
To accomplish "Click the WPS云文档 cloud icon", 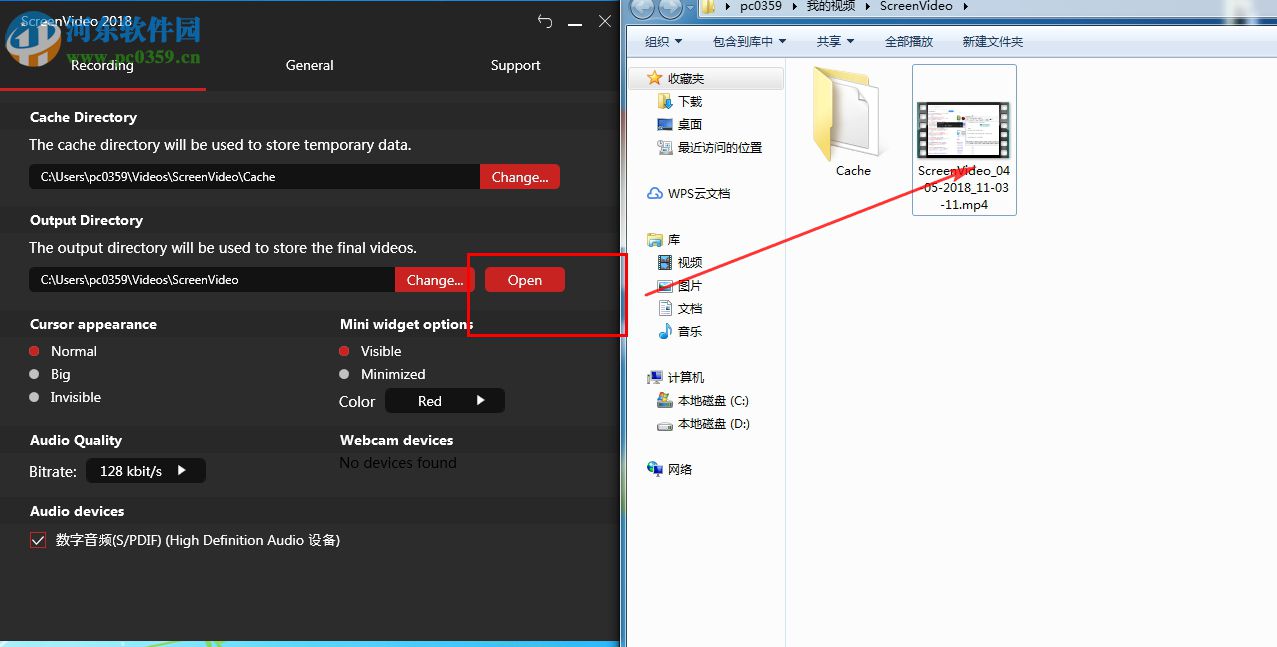I will [655, 193].
